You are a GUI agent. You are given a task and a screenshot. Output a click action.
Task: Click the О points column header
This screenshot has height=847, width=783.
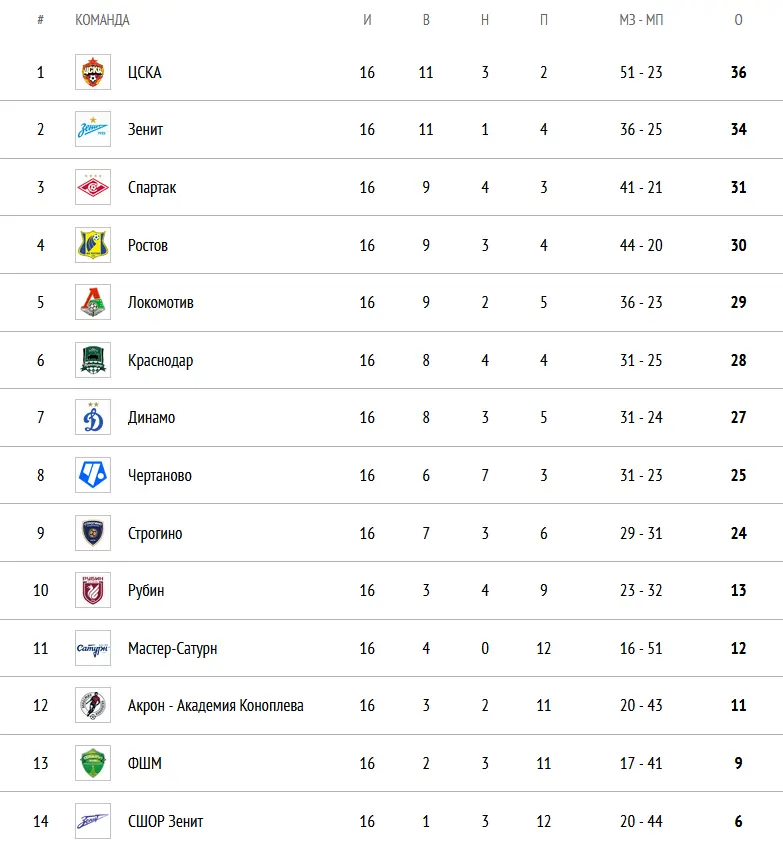pos(738,20)
